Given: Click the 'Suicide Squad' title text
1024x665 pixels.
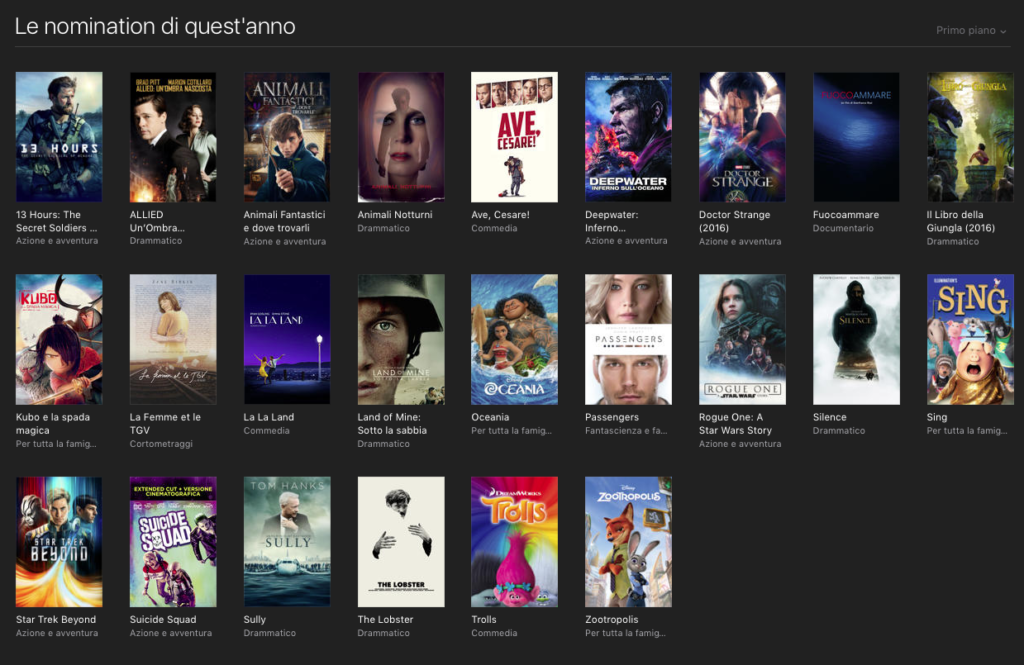Looking at the screenshot, I should pos(163,619).
